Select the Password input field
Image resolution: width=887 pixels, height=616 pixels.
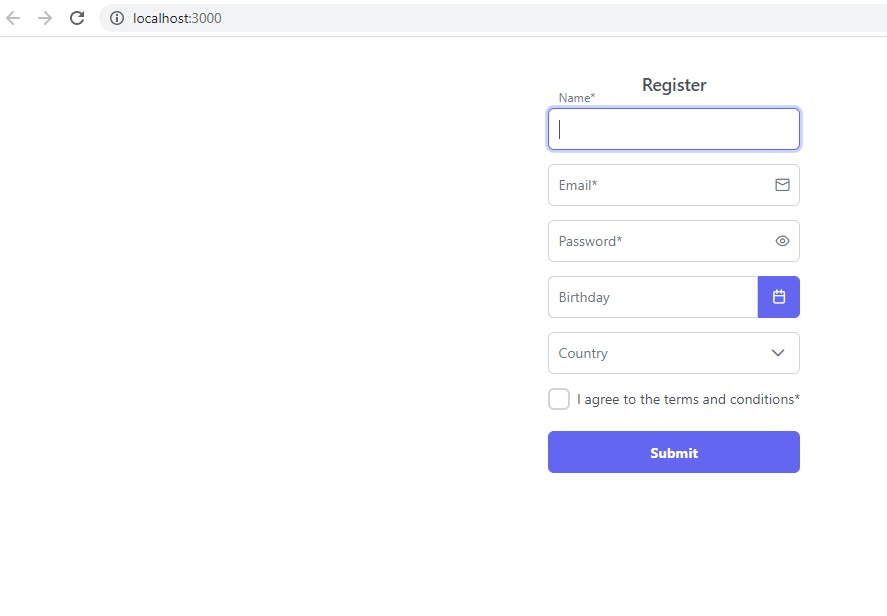tap(660, 241)
